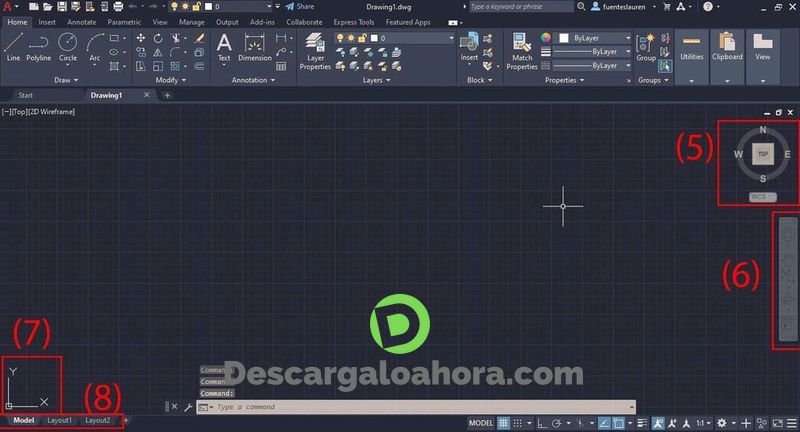Switch to the Annotate ribbon tab
The height and width of the screenshot is (432, 800).
click(x=82, y=22)
